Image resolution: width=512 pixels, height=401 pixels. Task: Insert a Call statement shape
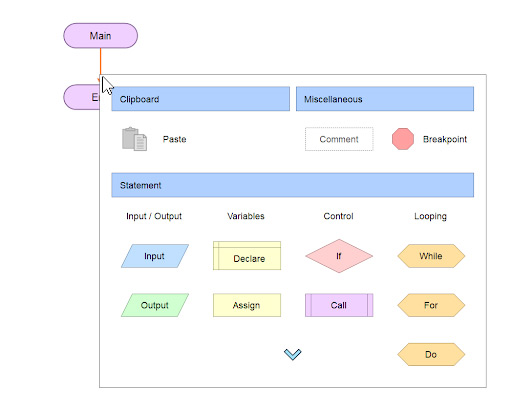pos(339,305)
